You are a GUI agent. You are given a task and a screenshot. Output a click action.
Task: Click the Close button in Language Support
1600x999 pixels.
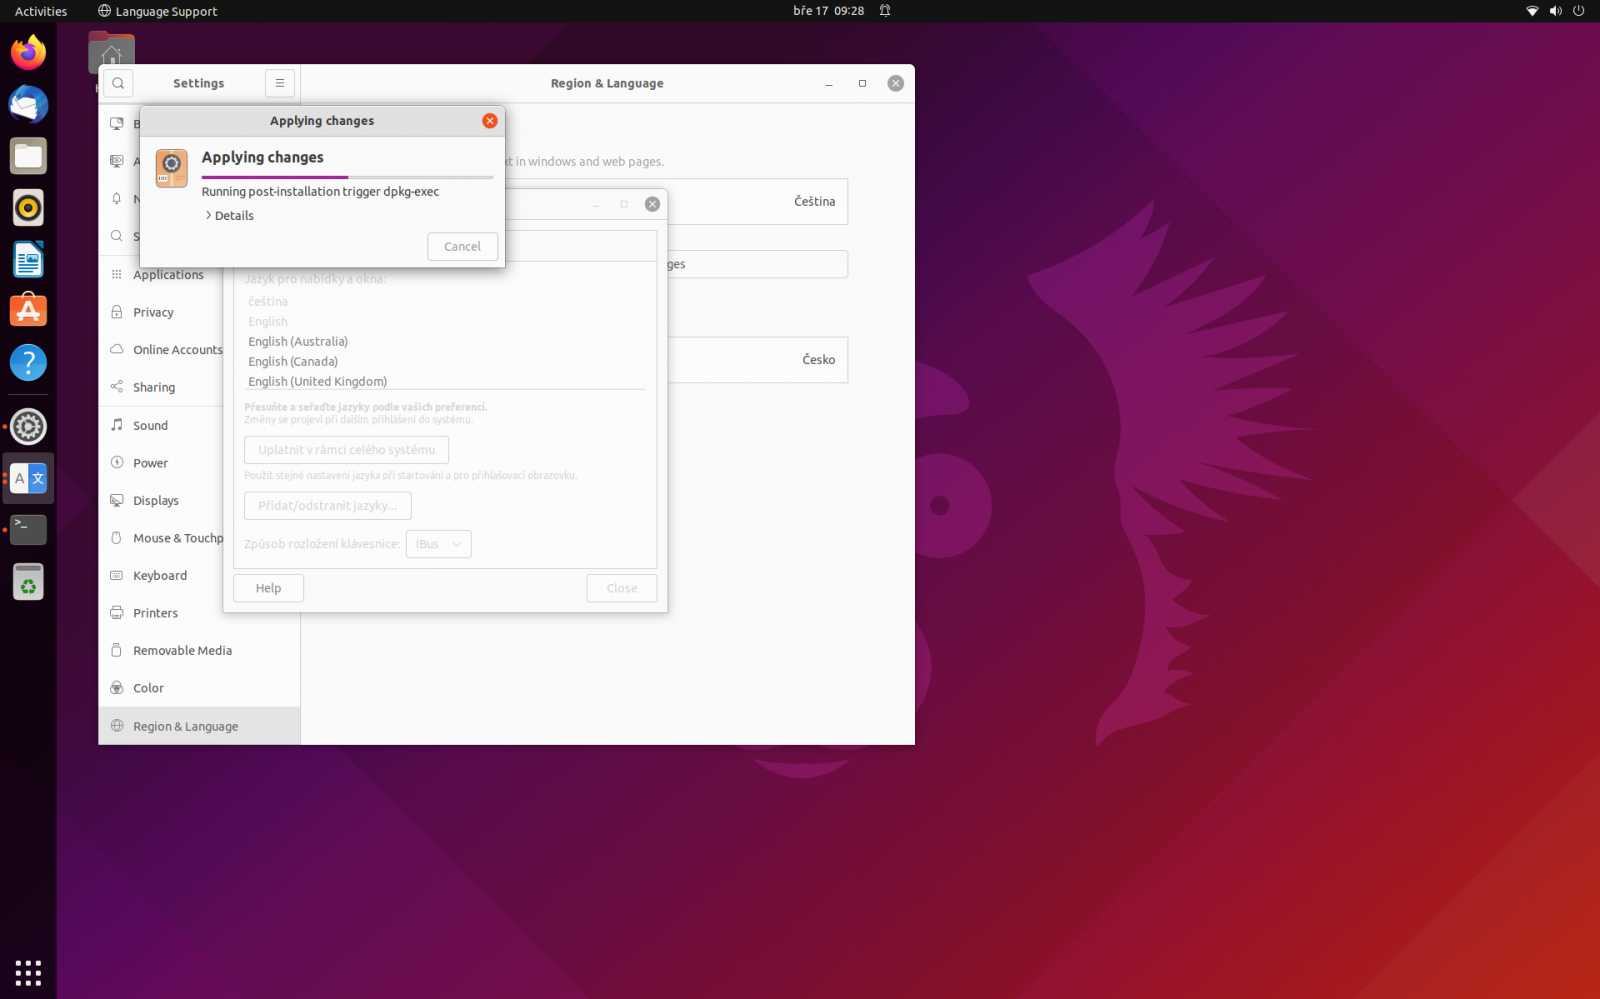click(622, 588)
